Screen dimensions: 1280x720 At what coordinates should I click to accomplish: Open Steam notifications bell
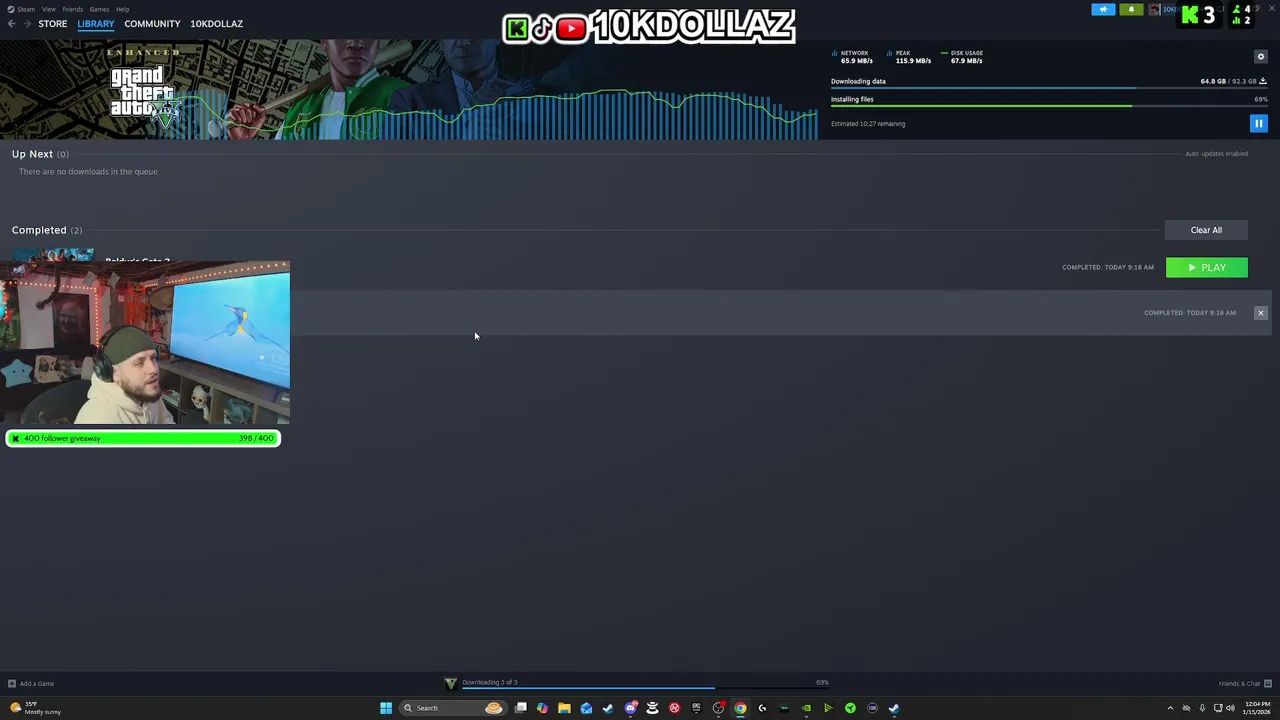[x=1131, y=10]
